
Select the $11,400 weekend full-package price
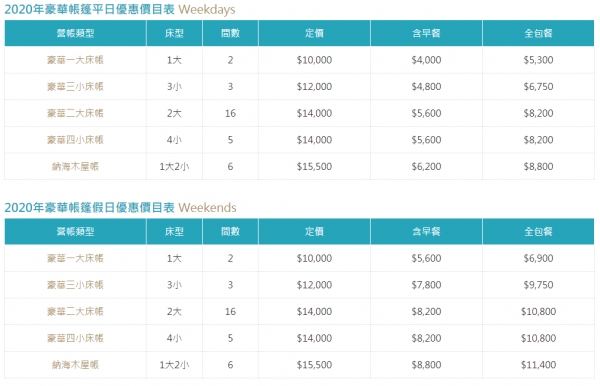tap(538, 365)
